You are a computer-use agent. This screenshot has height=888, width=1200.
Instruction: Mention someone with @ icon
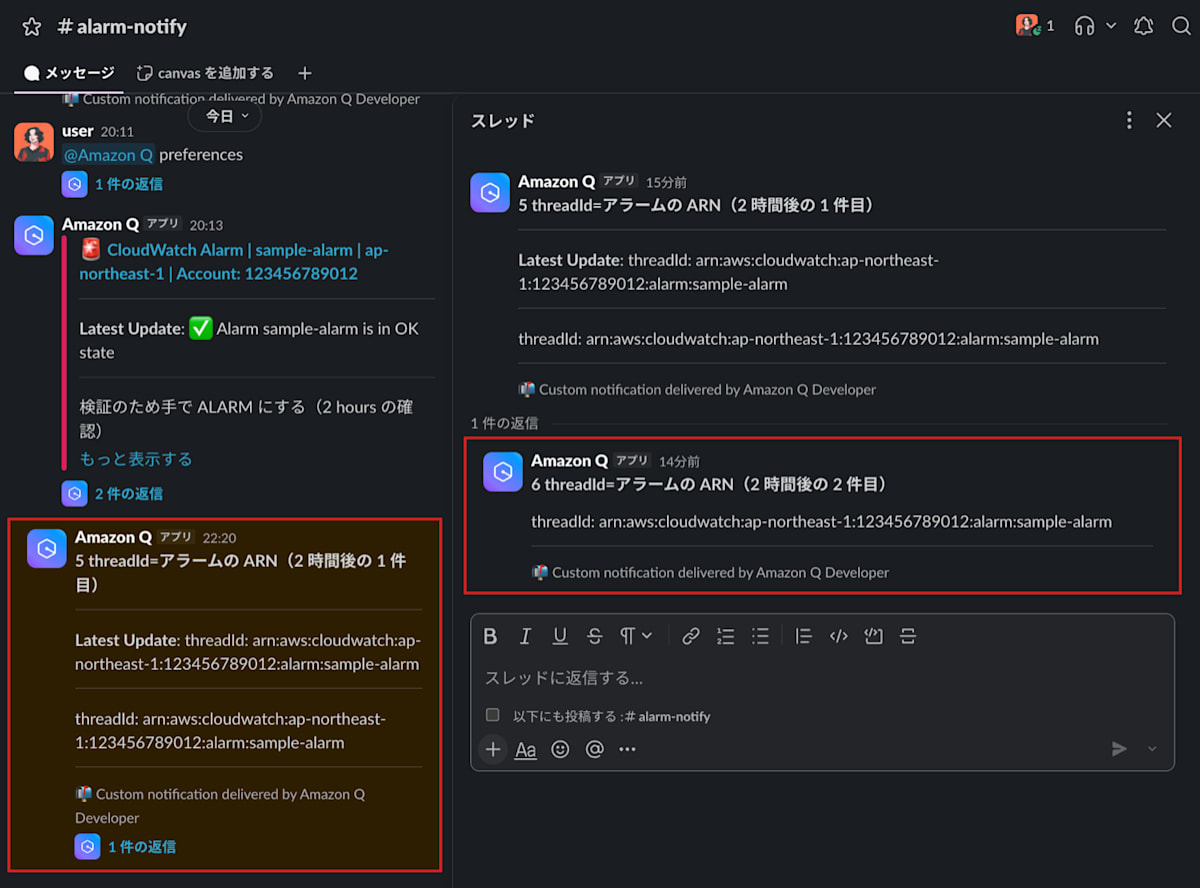[x=595, y=749]
